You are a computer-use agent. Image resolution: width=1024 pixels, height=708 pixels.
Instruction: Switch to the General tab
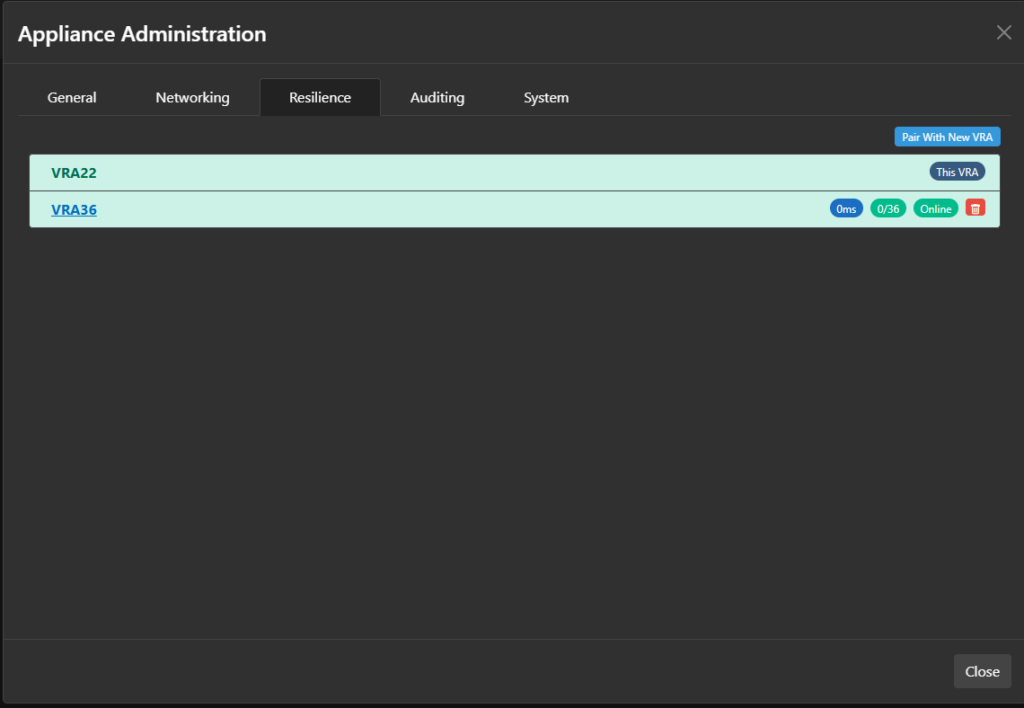(x=72, y=97)
